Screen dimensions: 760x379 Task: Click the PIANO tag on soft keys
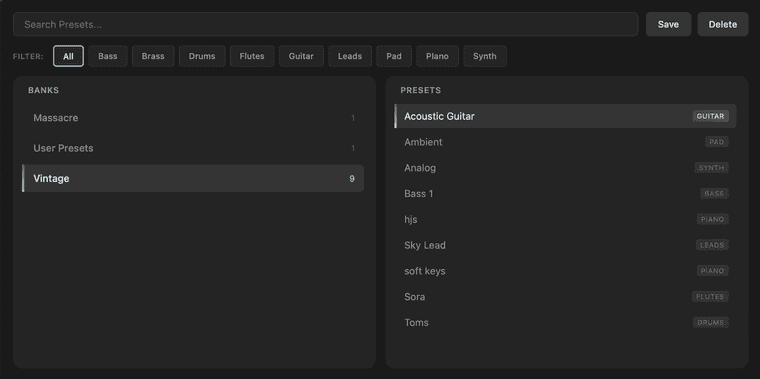pyautogui.click(x=712, y=271)
